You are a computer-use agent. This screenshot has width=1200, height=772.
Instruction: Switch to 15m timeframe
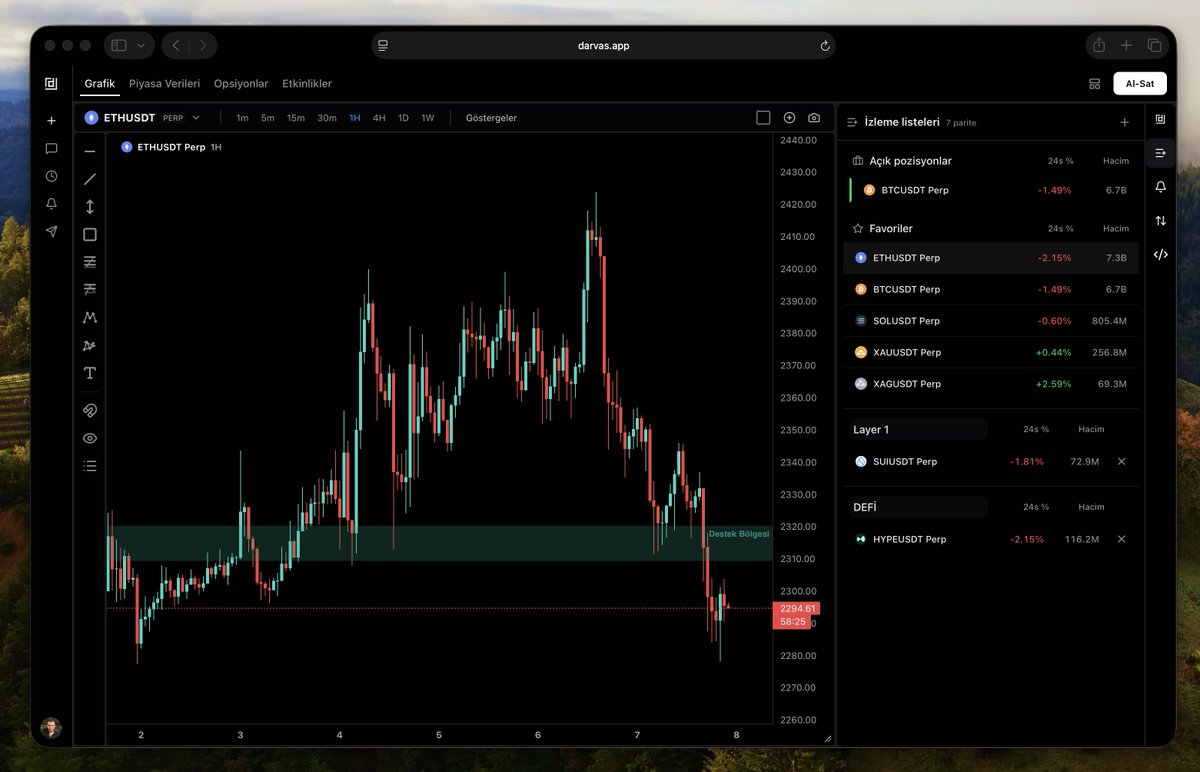296,118
